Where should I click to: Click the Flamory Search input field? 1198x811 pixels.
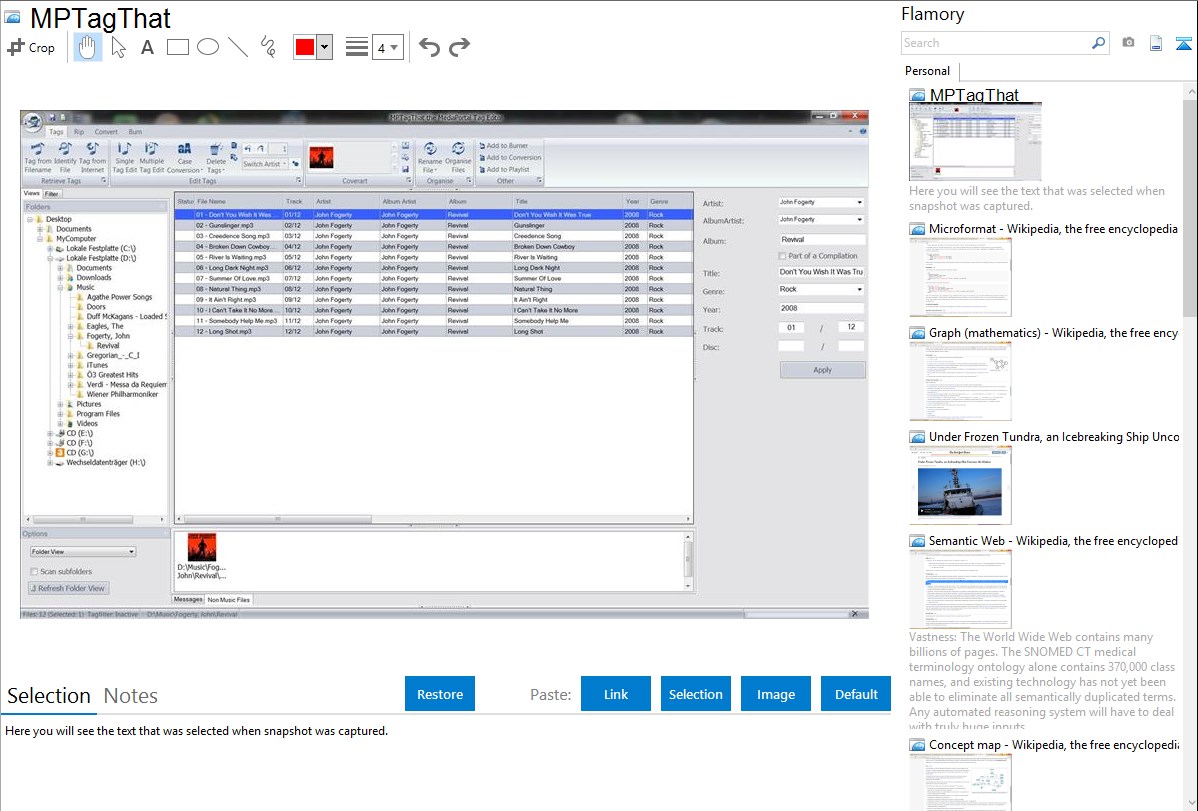point(996,43)
